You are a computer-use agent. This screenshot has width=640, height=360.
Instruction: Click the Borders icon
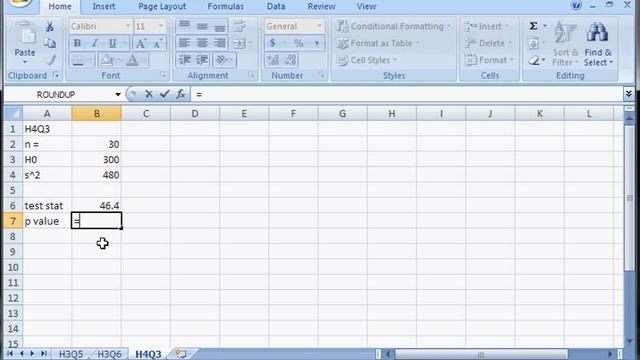point(78,61)
